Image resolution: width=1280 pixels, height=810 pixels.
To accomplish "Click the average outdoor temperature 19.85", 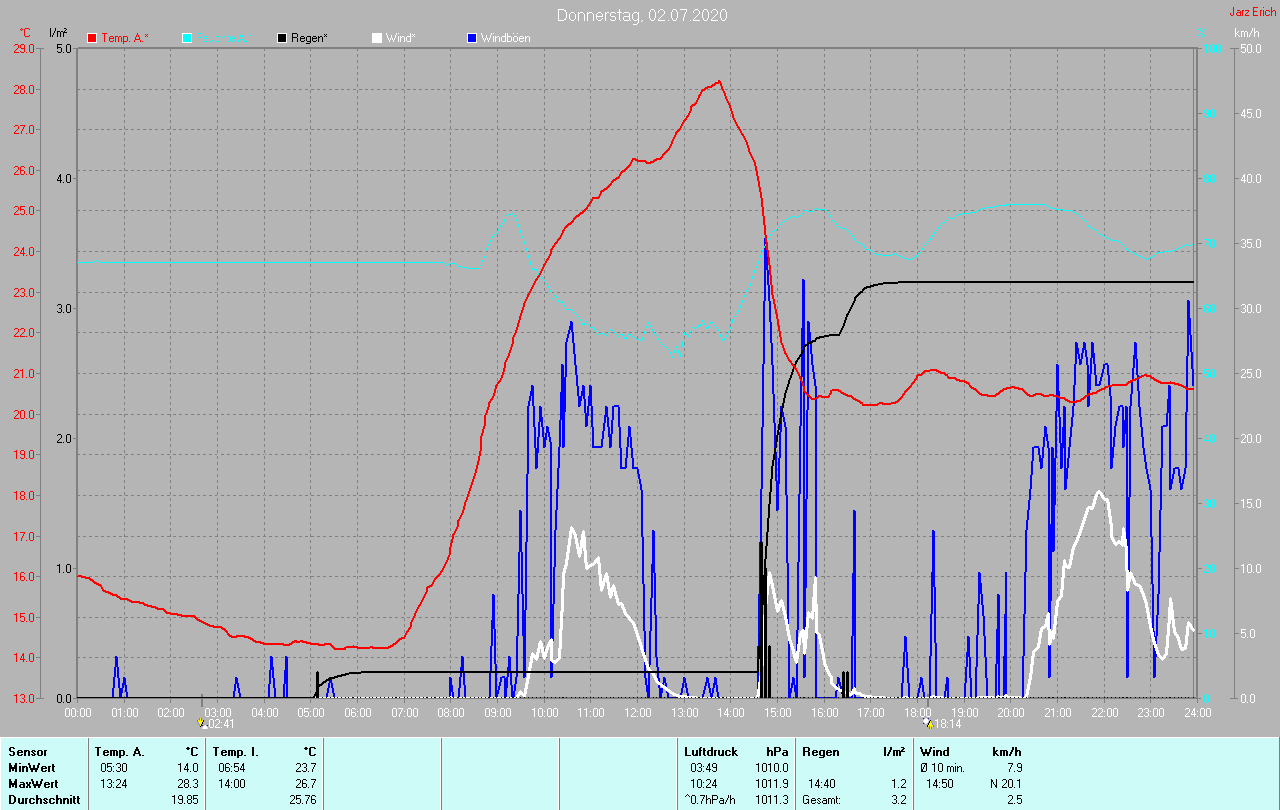I will [x=184, y=800].
